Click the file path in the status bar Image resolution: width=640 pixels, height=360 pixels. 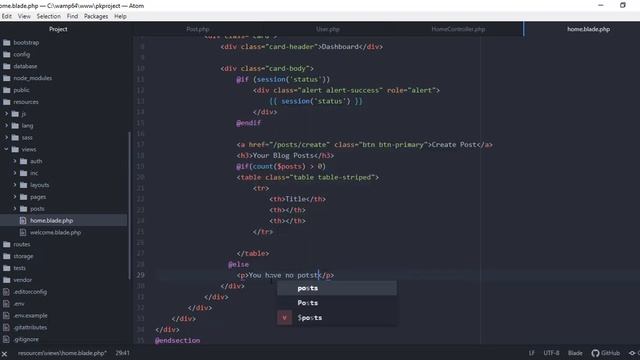click(x=62, y=353)
